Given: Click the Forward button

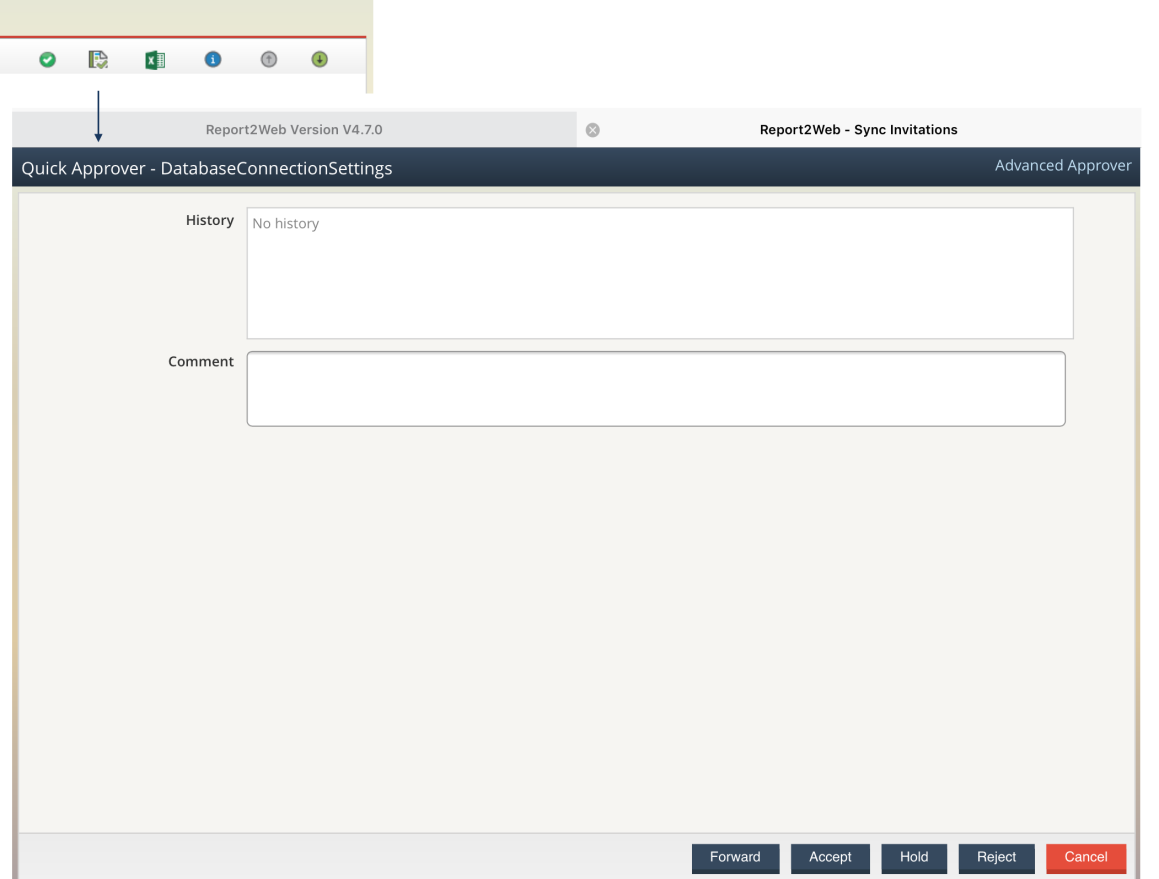Looking at the screenshot, I should [x=735, y=857].
